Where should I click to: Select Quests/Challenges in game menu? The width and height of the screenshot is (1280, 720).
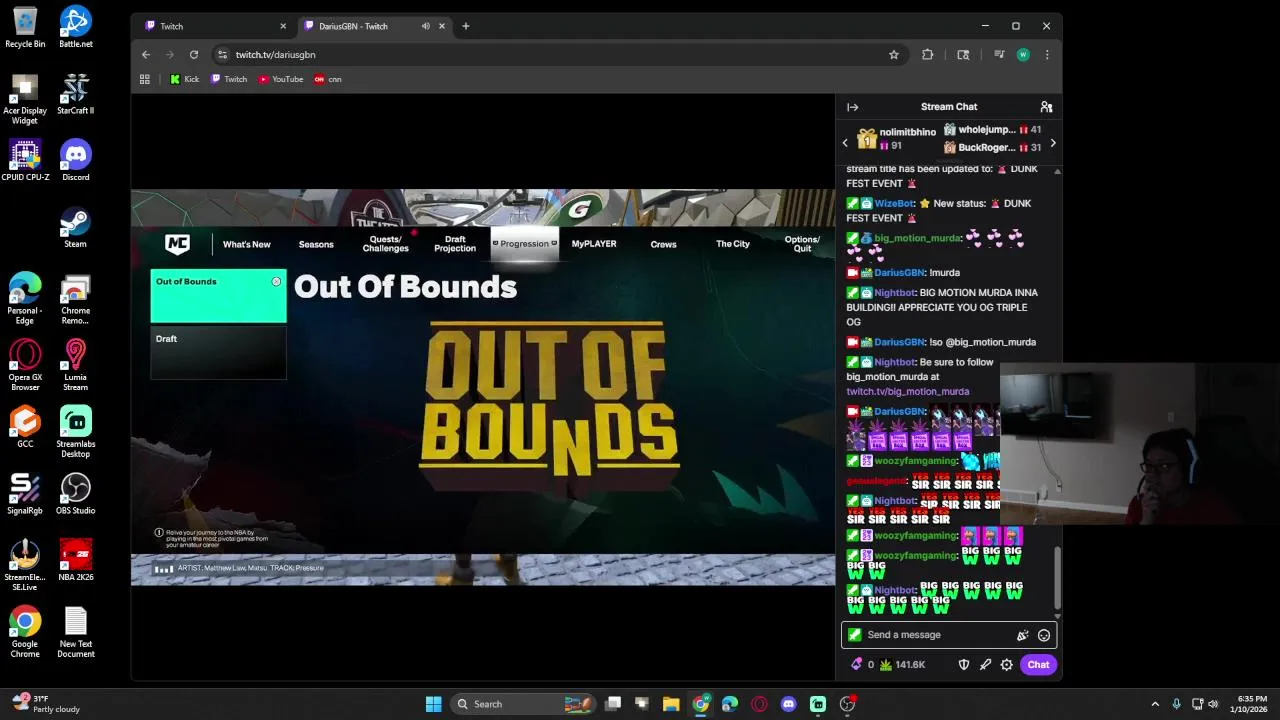click(386, 244)
